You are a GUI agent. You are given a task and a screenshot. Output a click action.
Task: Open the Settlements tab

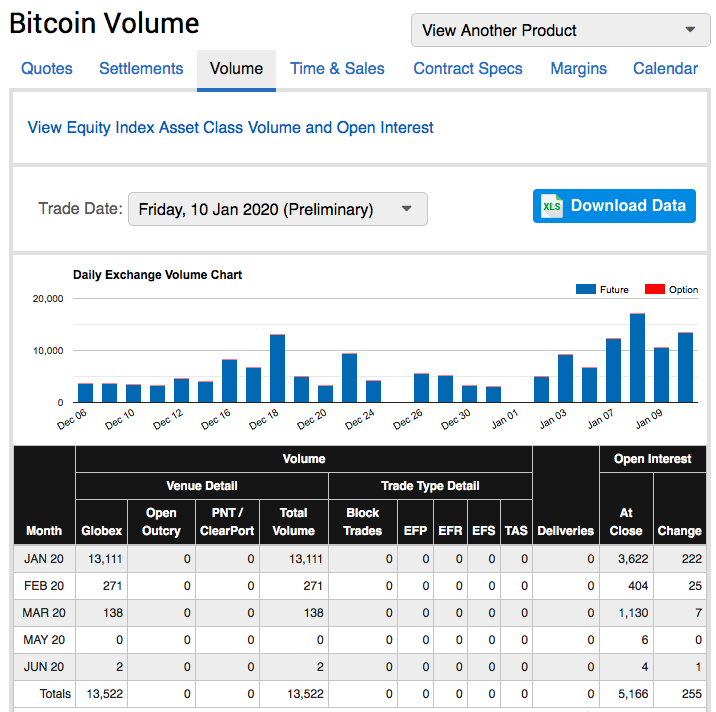[141, 68]
